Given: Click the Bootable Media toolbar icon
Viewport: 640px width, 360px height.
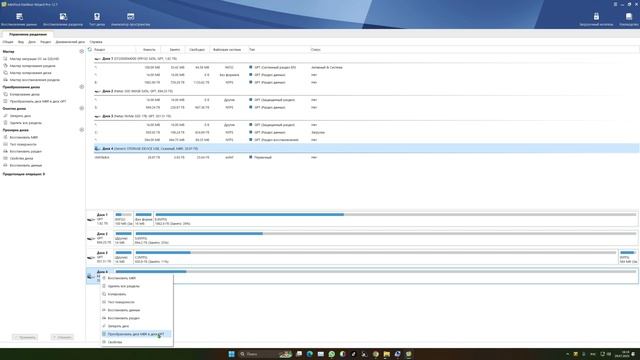Looking at the screenshot, I should (596, 19).
